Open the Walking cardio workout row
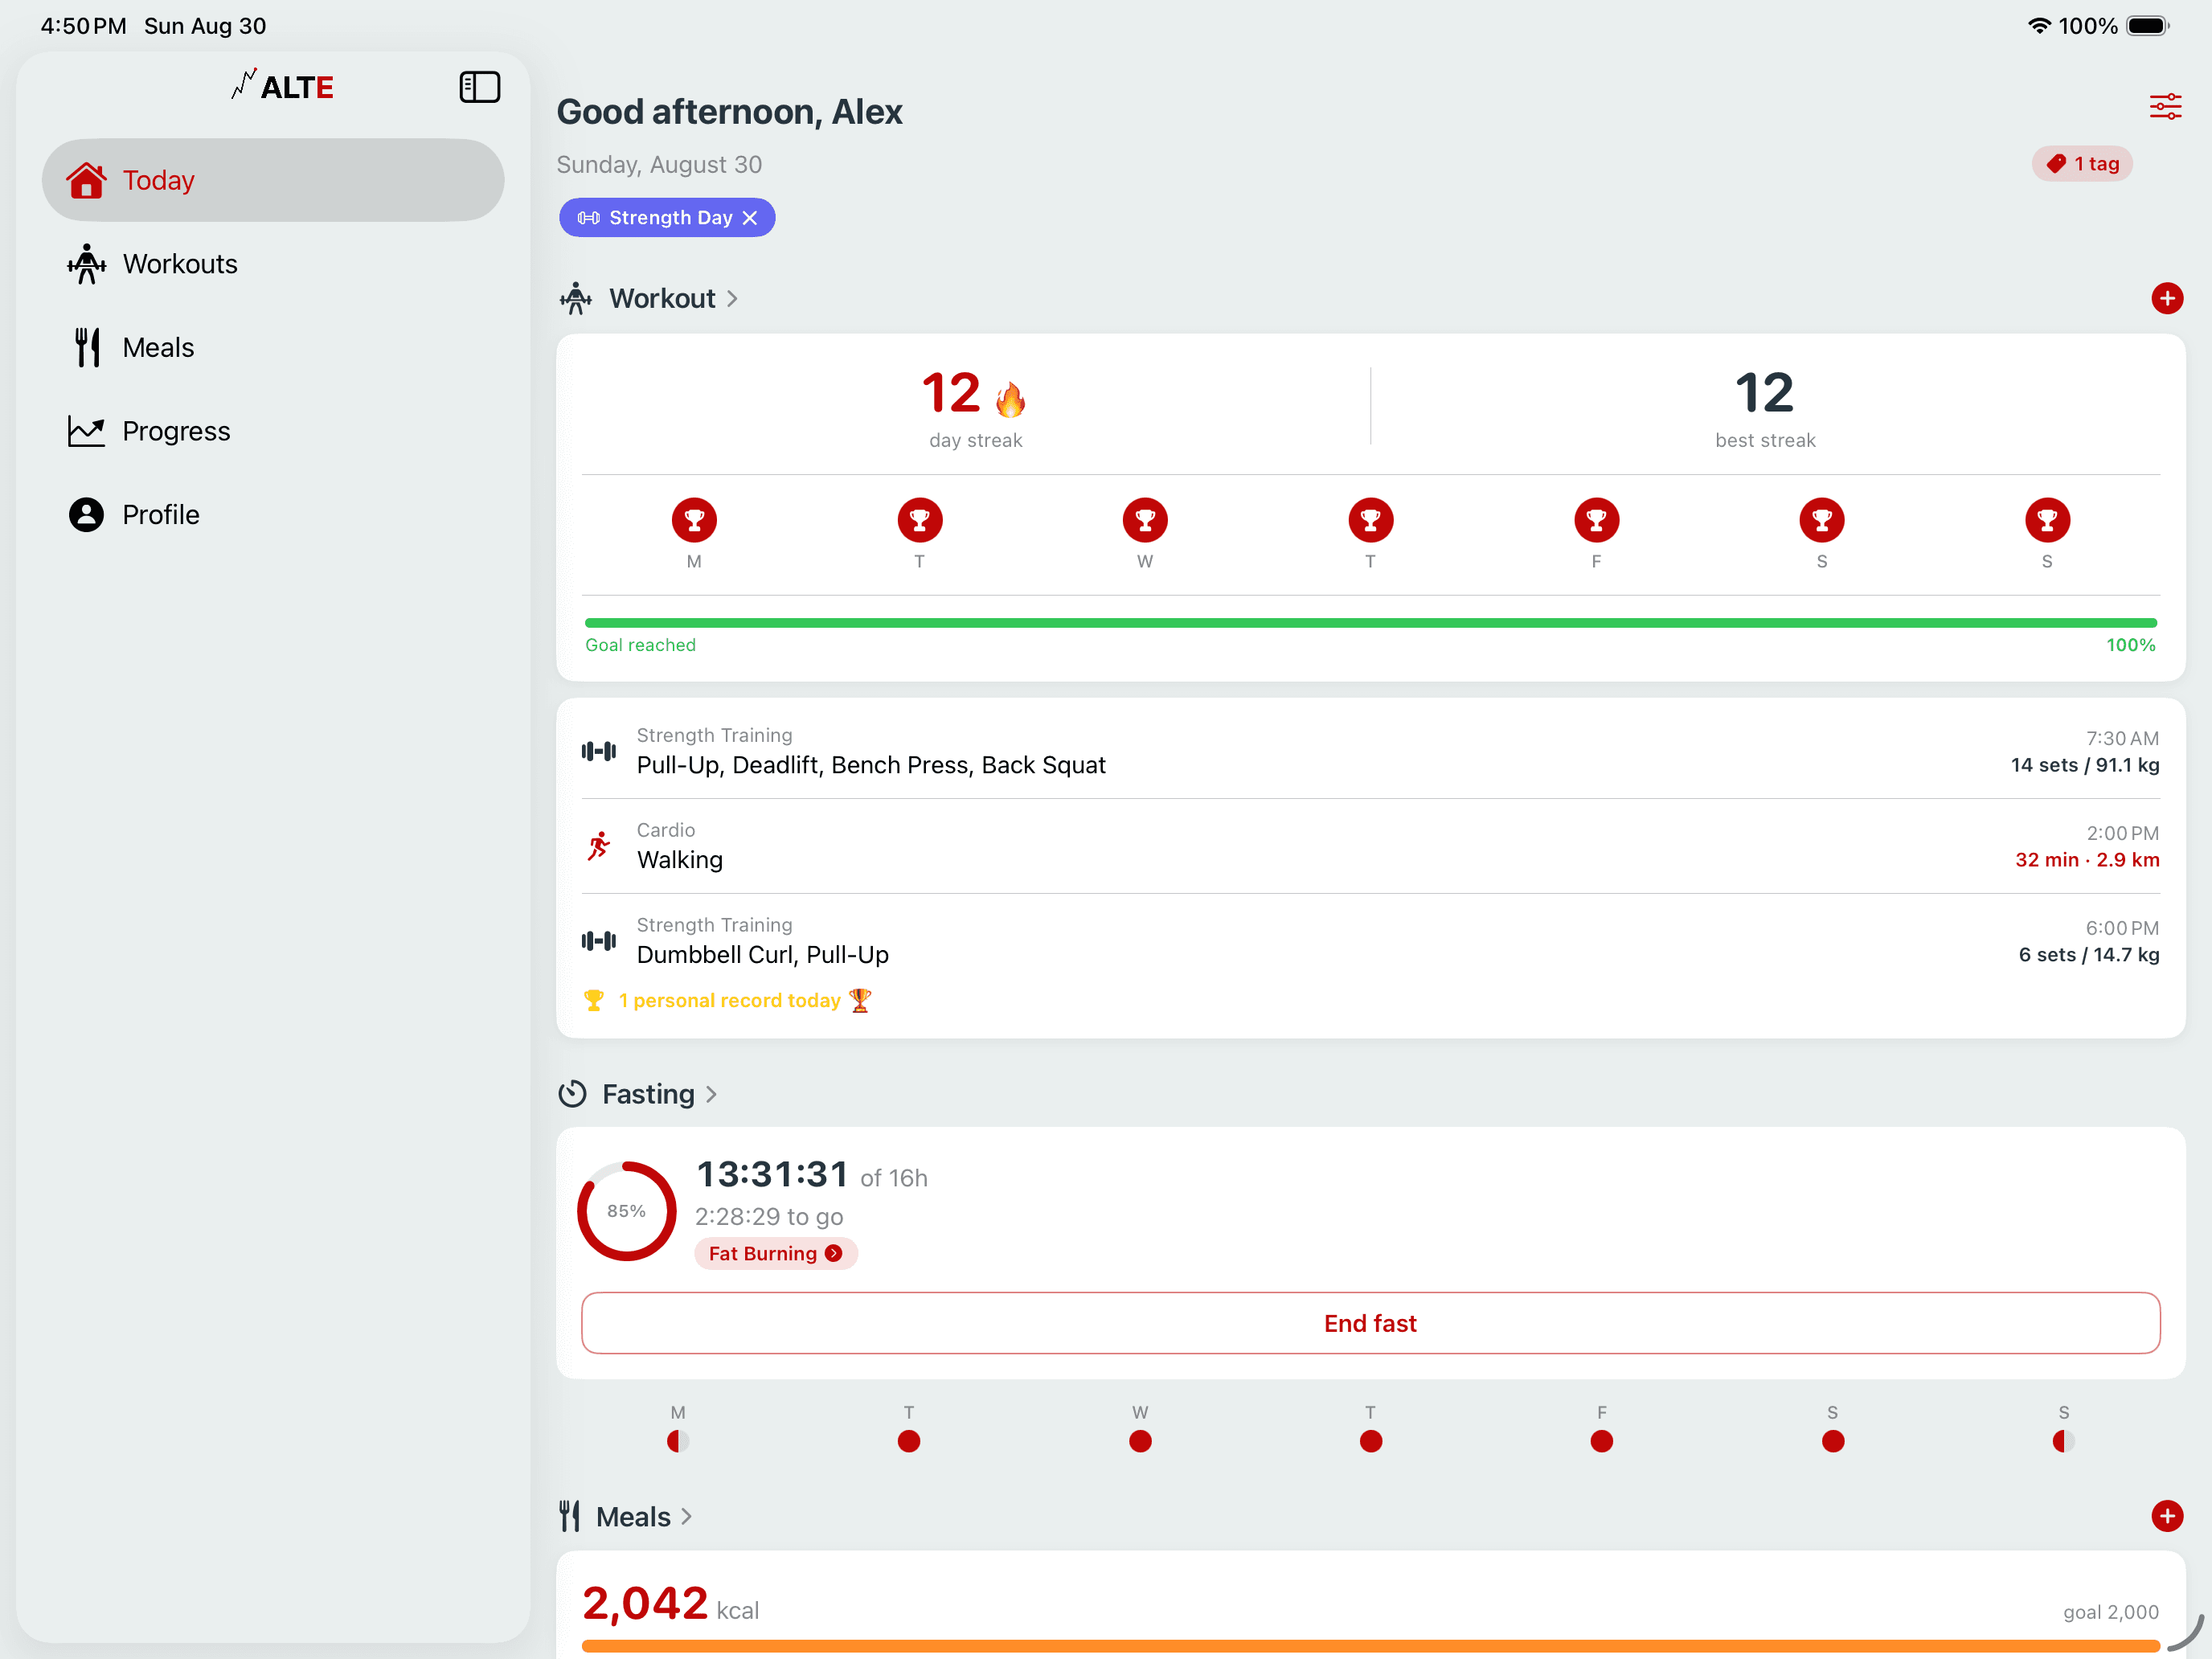 pos(1370,846)
